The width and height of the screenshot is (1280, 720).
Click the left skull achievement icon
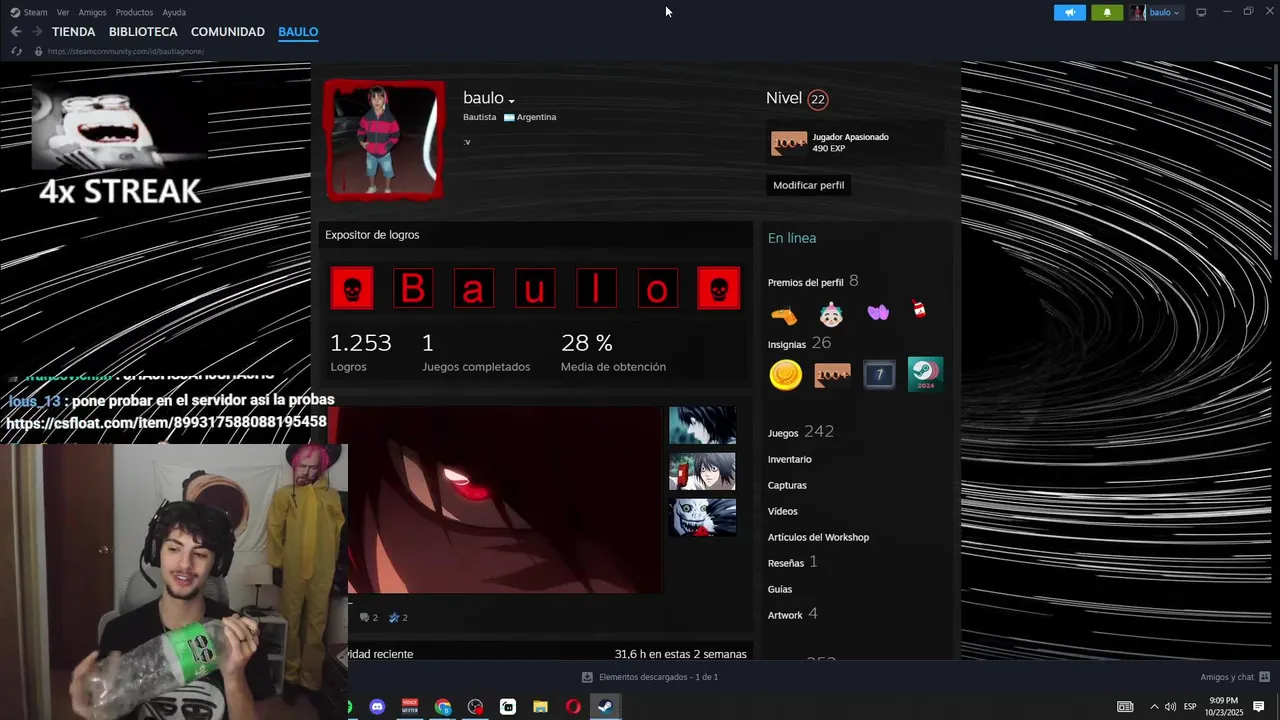pos(352,288)
